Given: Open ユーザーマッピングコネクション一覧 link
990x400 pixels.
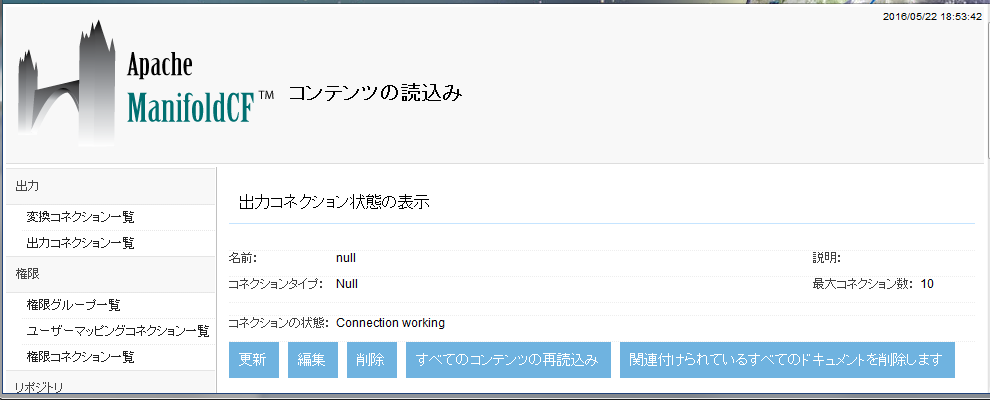Looking at the screenshot, I should [117, 331].
